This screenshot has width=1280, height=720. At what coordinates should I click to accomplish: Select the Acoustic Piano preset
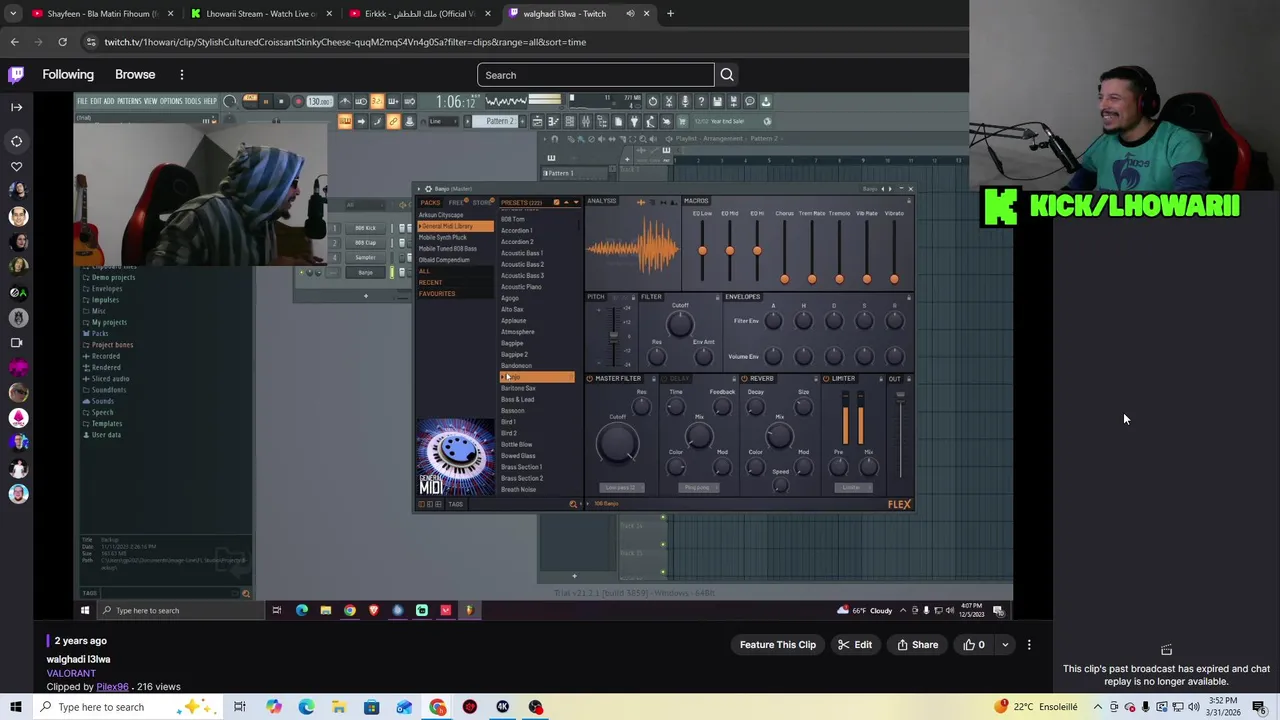click(521, 287)
